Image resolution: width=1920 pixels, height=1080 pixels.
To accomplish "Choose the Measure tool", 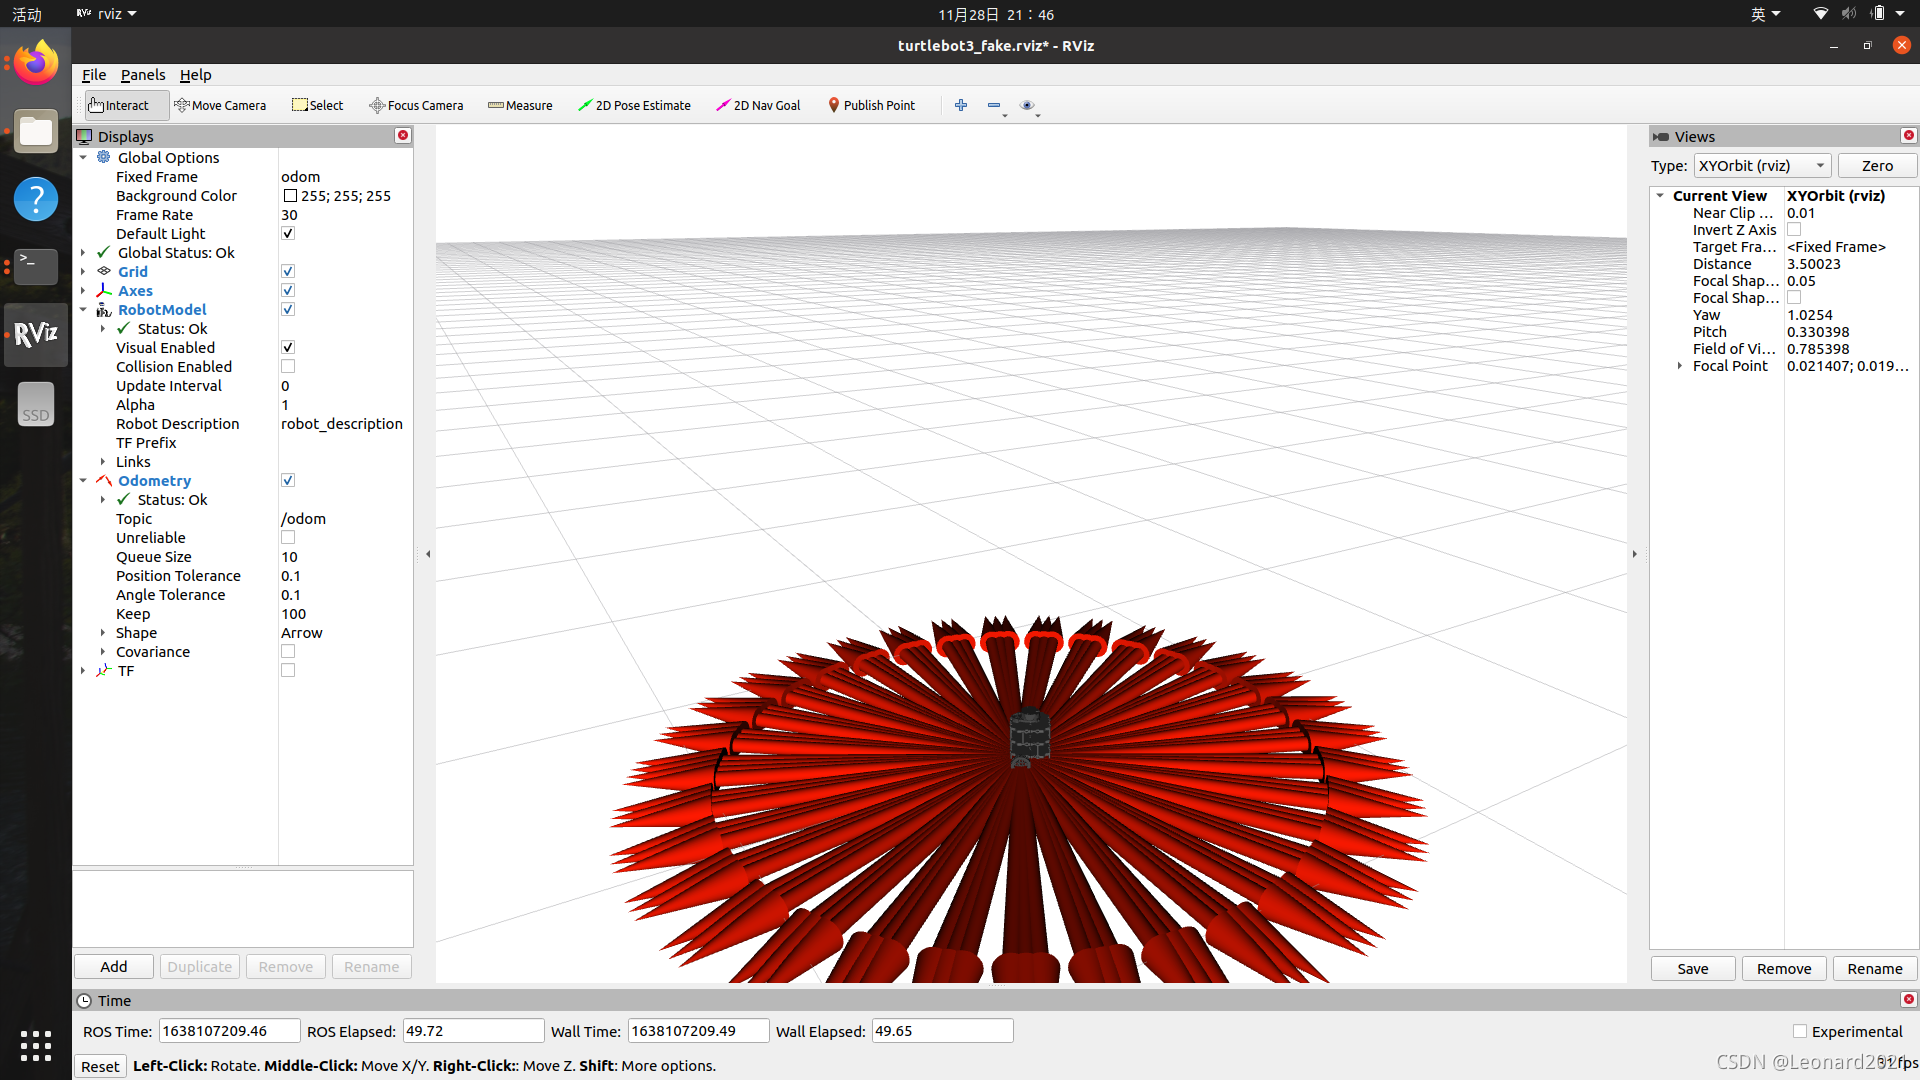I will (520, 105).
